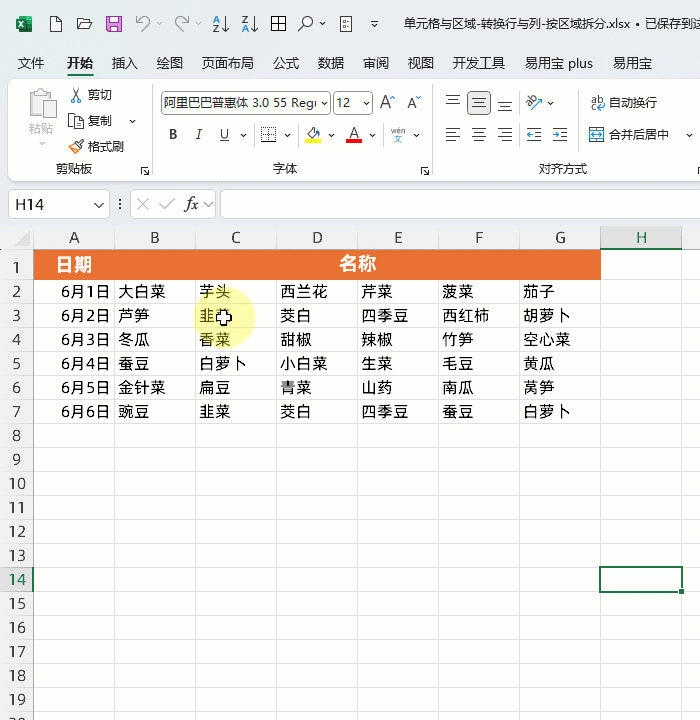The width and height of the screenshot is (700, 720).
Task: Open font settings dialog launcher
Action: coord(425,171)
